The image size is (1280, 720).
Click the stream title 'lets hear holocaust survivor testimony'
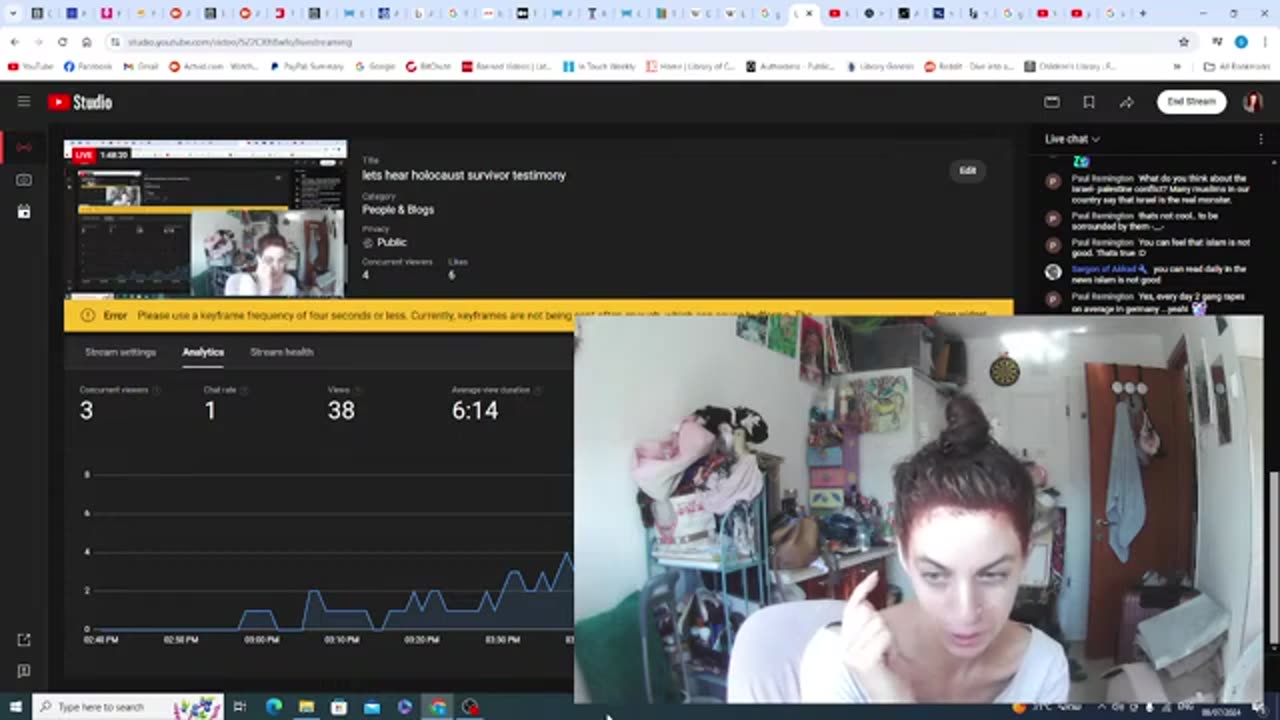(464, 175)
